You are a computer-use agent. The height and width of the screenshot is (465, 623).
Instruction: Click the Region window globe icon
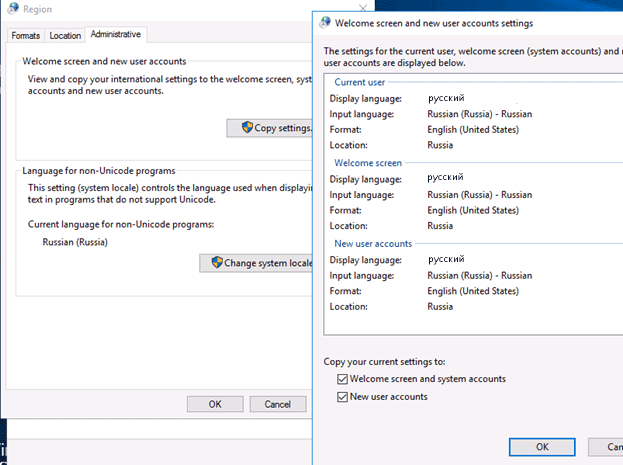(x=13, y=8)
